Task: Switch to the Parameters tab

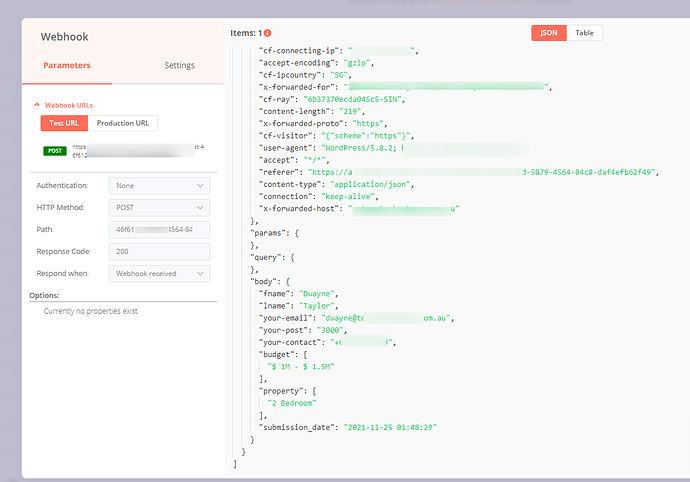Action: [x=67, y=66]
